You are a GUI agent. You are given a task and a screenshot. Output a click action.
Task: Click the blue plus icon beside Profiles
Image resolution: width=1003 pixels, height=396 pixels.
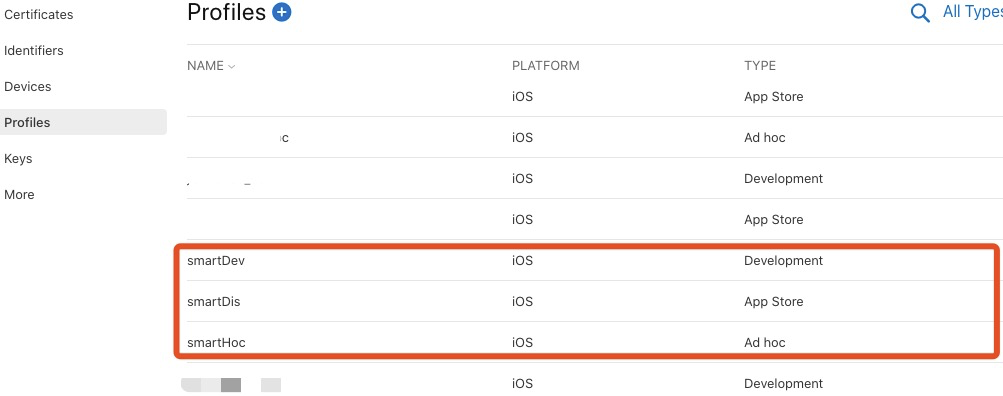pyautogui.click(x=281, y=12)
